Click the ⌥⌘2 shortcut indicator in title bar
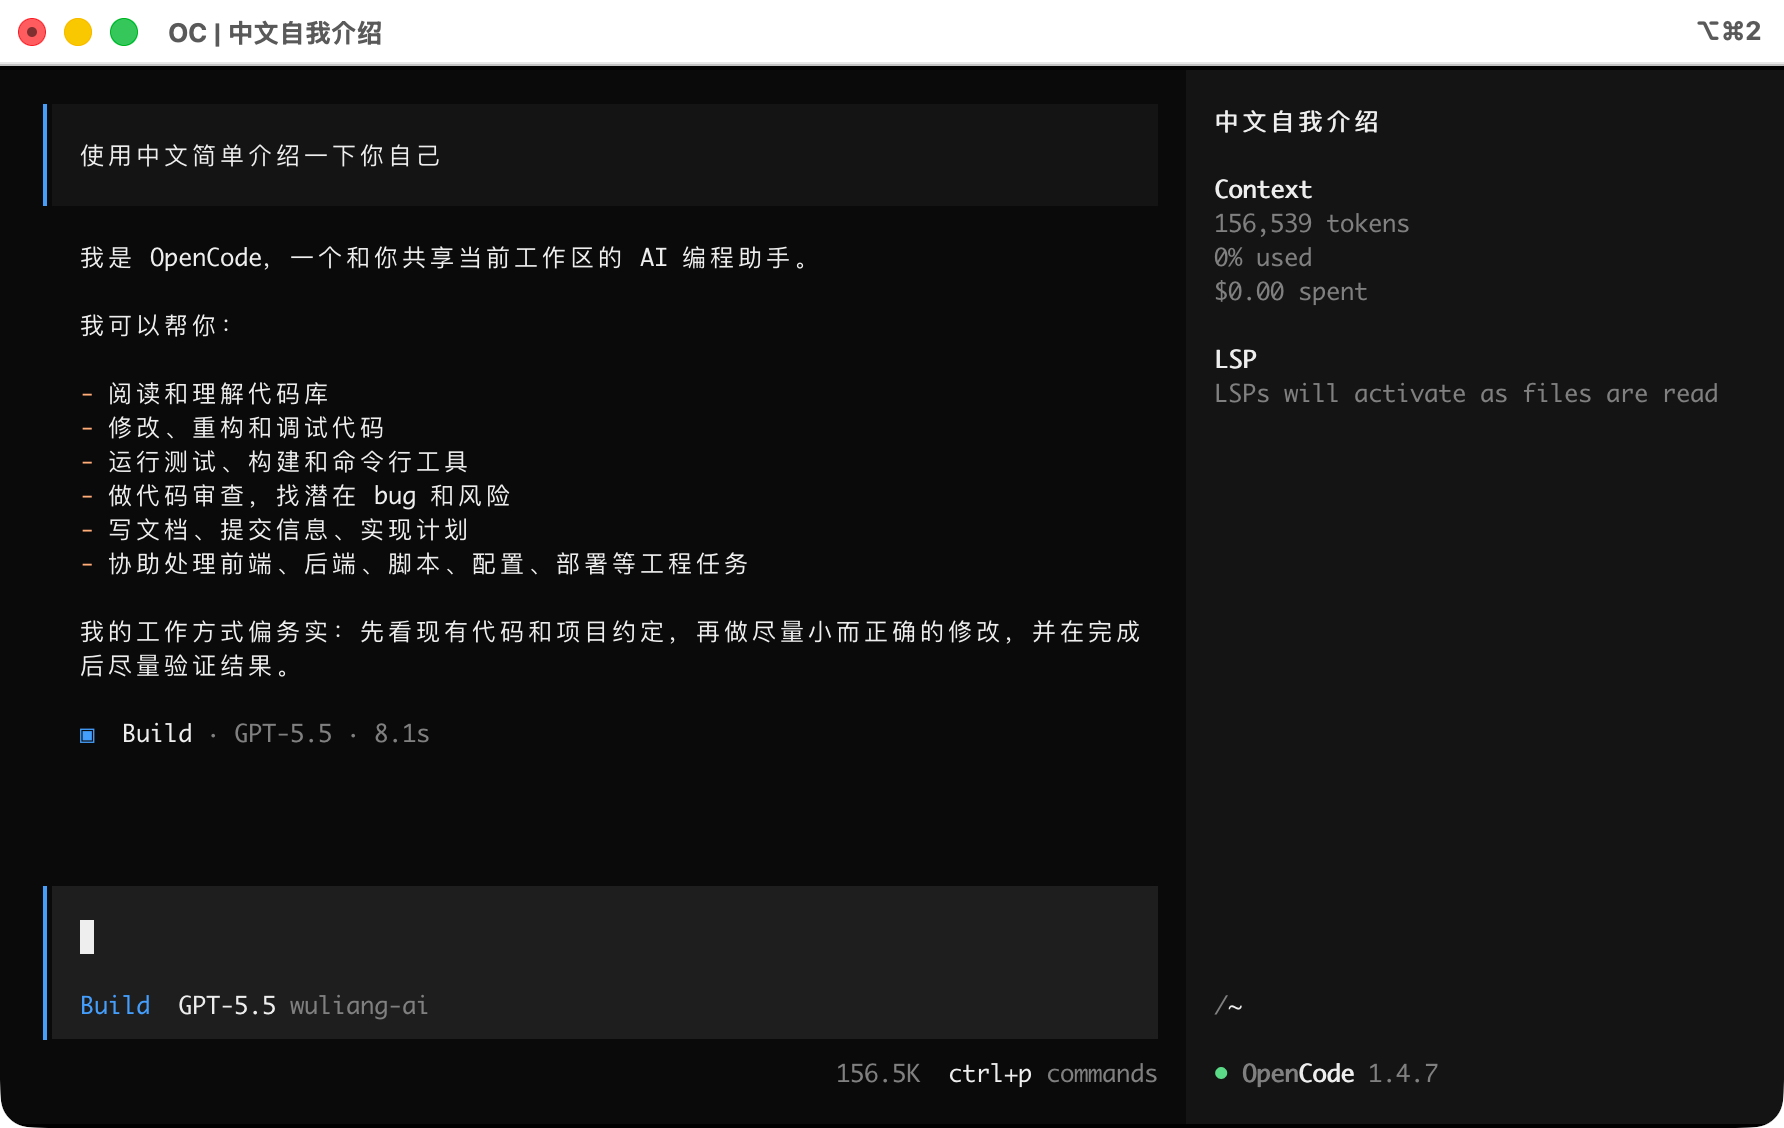This screenshot has width=1784, height=1128. coord(1729,31)
